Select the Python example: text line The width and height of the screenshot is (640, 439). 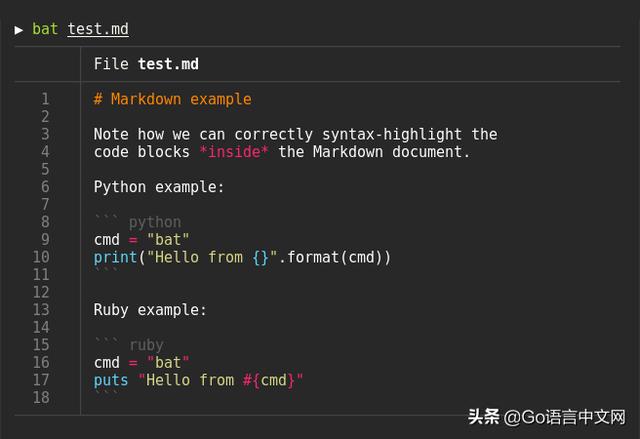tap(159, 187)
